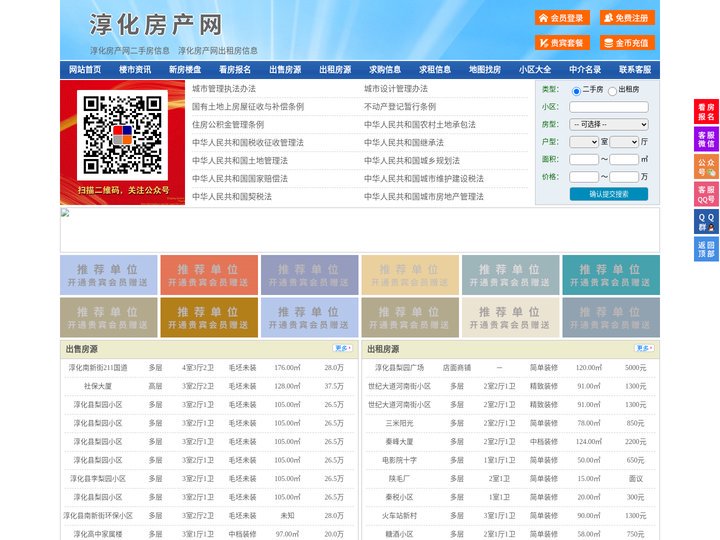
Task: Open the 城市设计管理办法 link
Action: pyautogui.click(x=396, y=89)
